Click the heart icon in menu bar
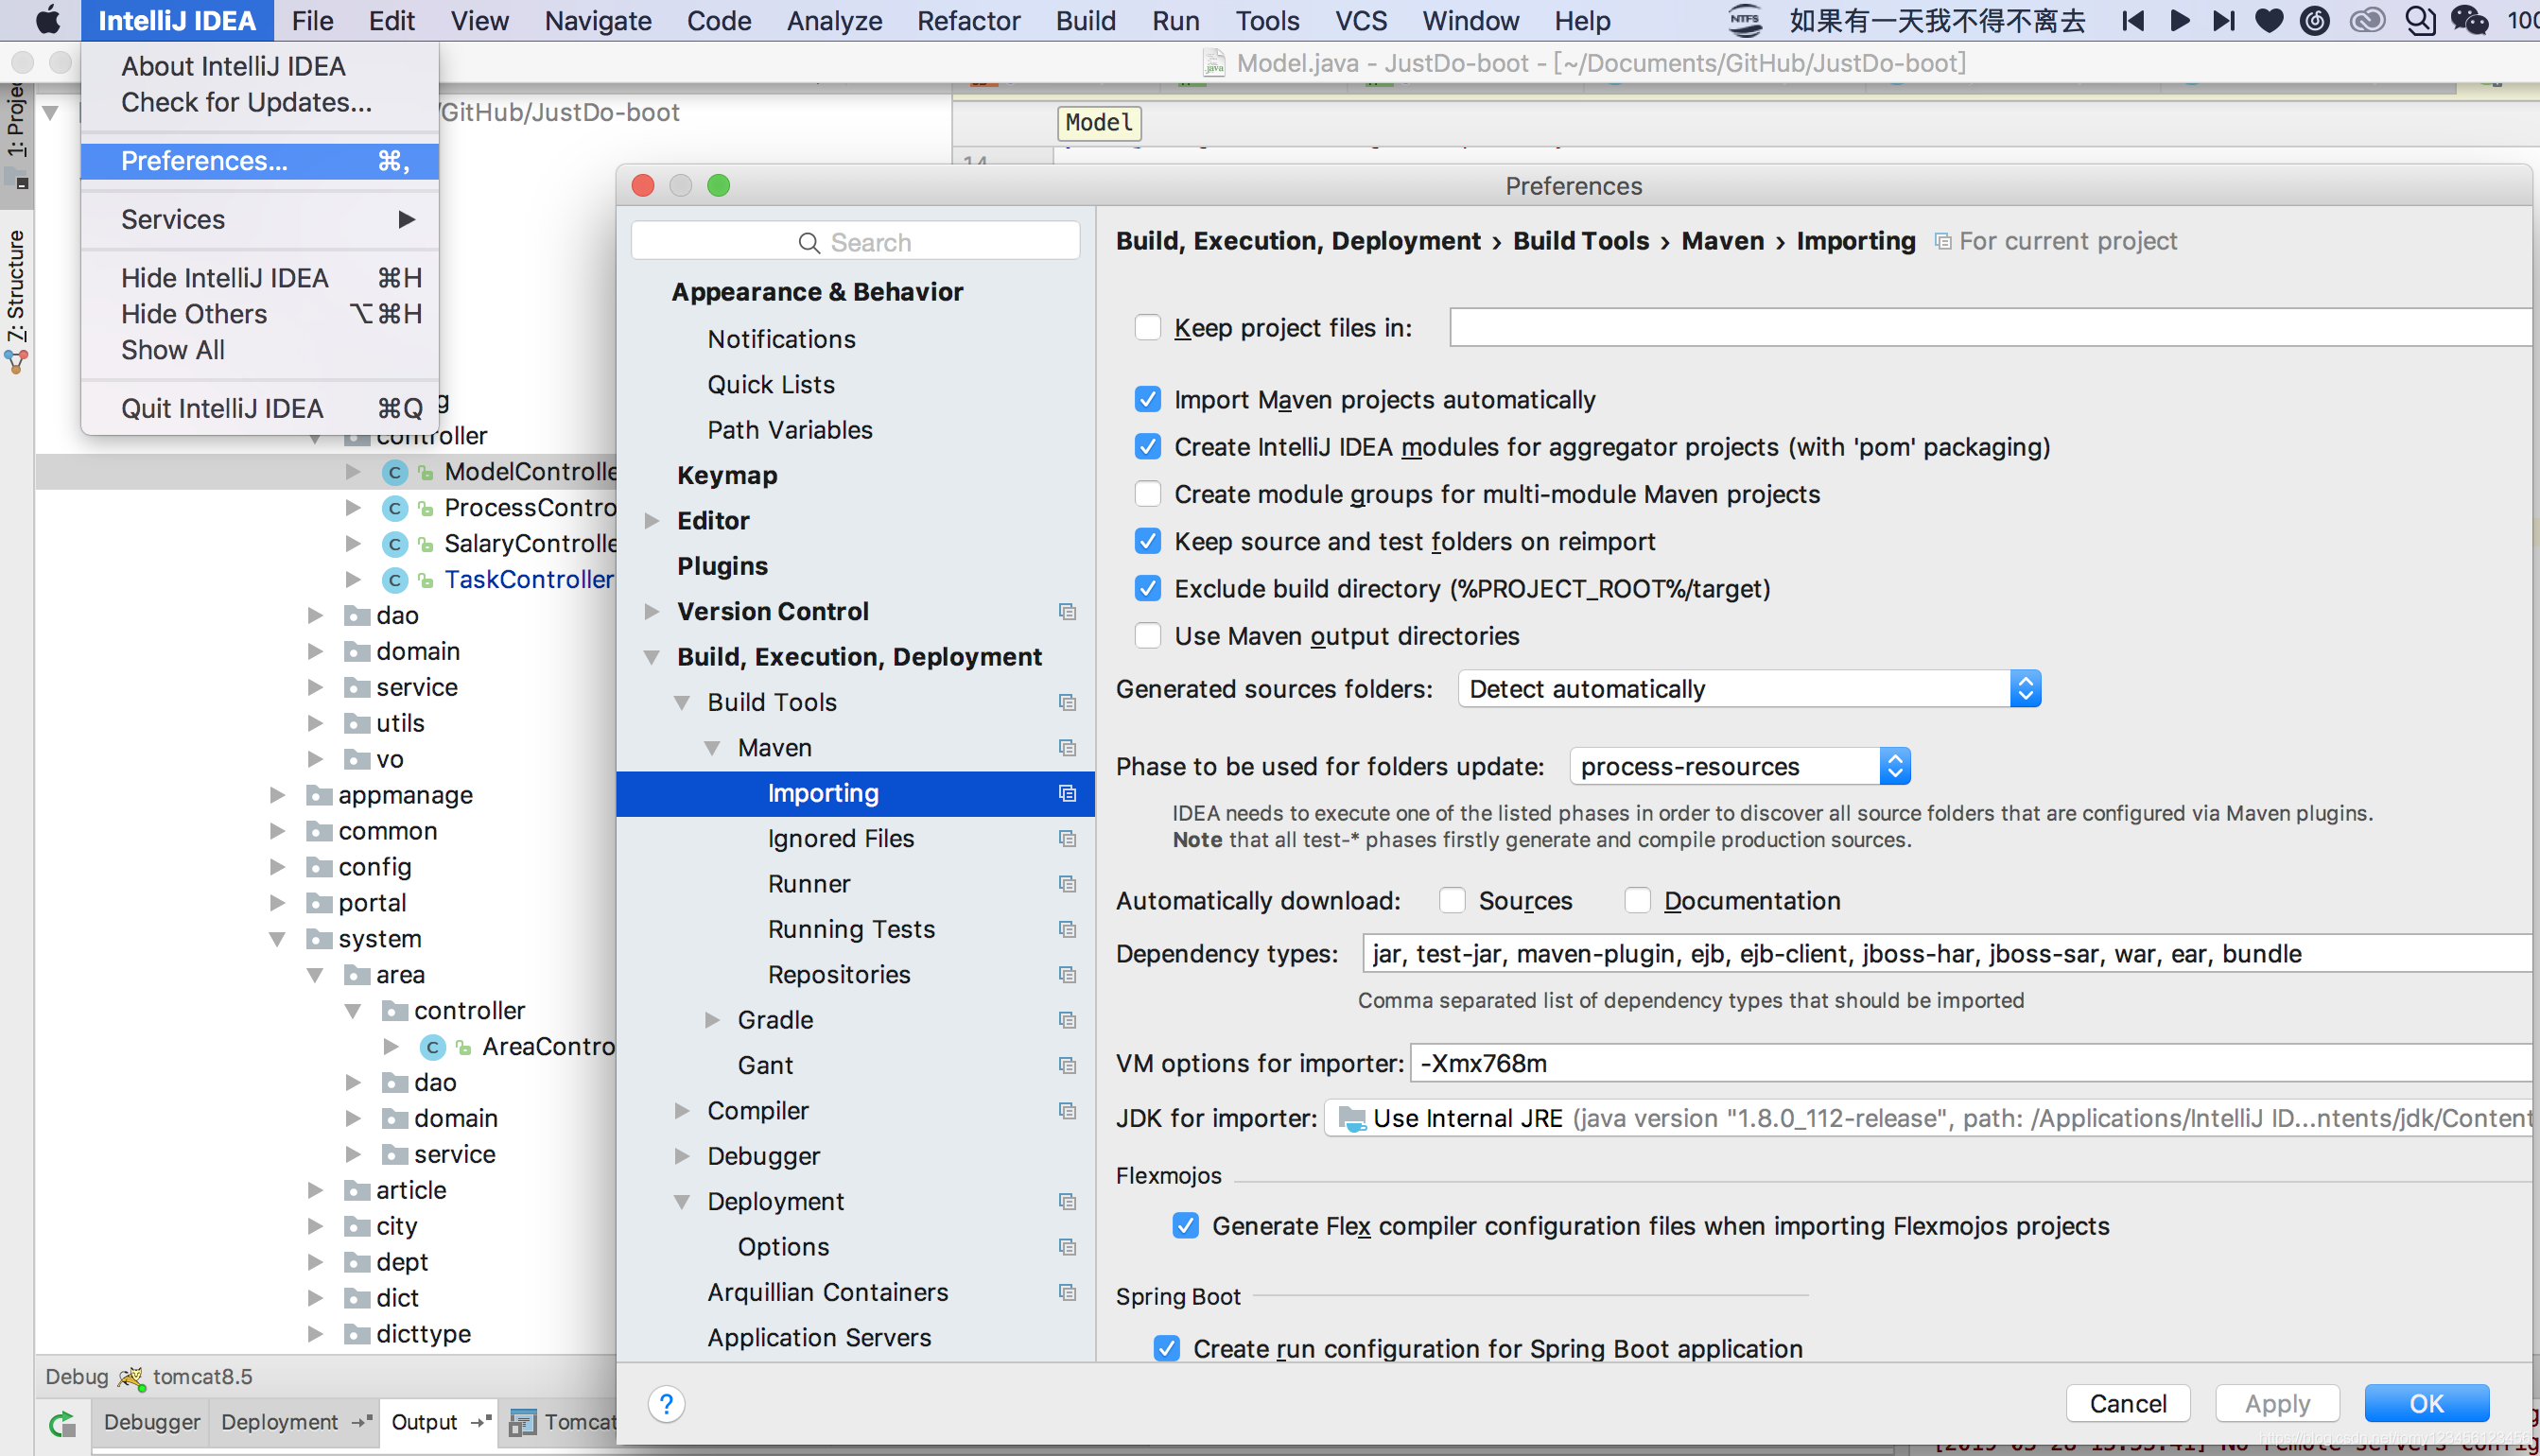The height and width of the screenshot is (1456, 2540). tap(2269, 21)
